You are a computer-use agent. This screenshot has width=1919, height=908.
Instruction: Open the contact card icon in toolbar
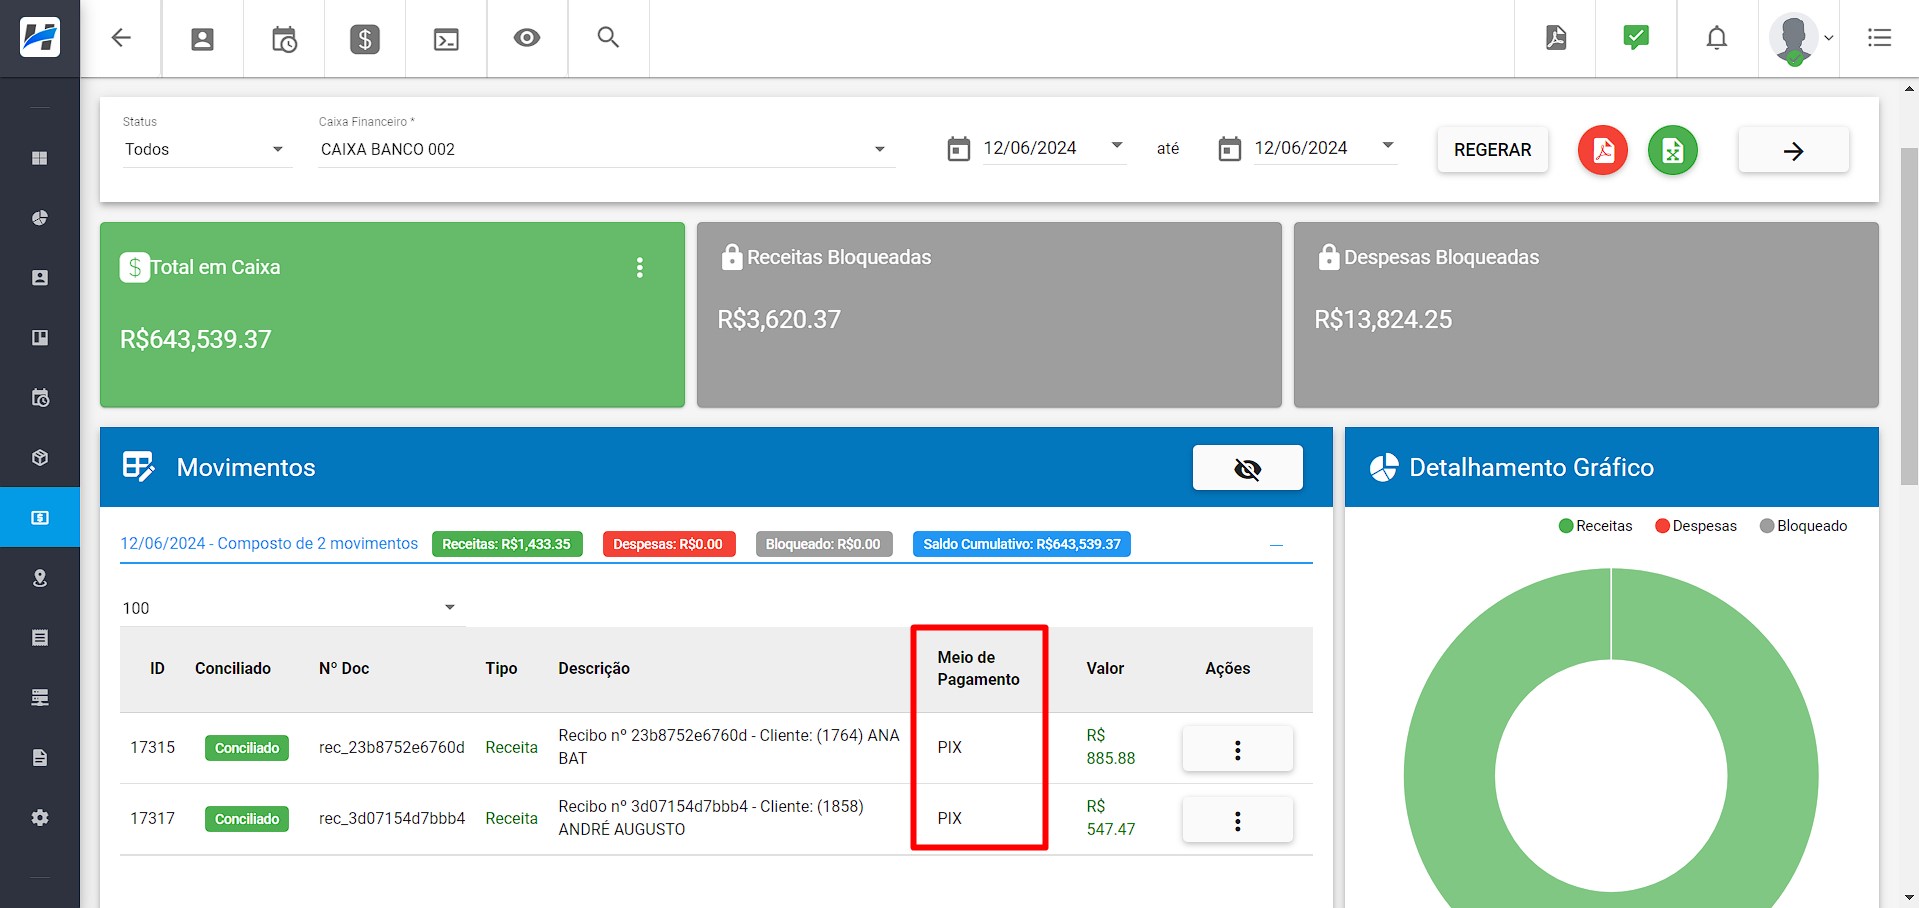(202, 39)
